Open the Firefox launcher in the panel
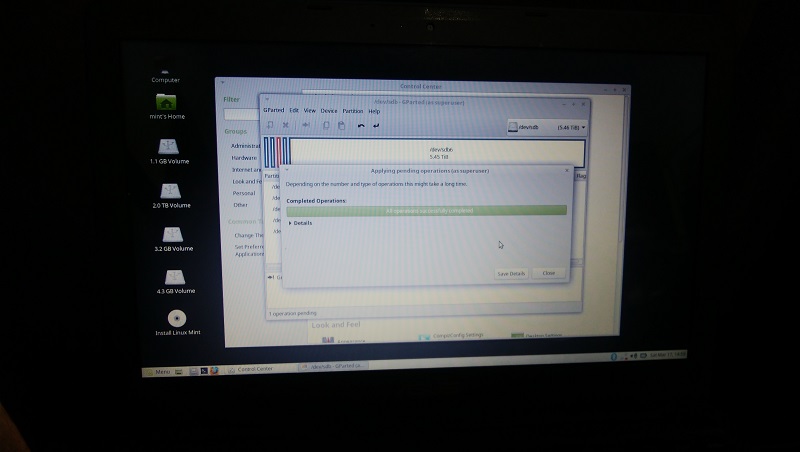The width and height of the screenshot is (800, 452). pos(214,371)
